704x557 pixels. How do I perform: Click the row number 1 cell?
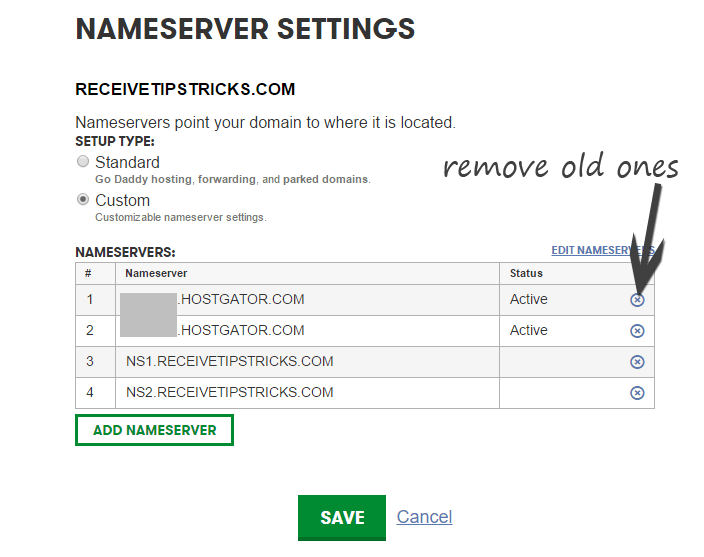[x=96, y=300]
